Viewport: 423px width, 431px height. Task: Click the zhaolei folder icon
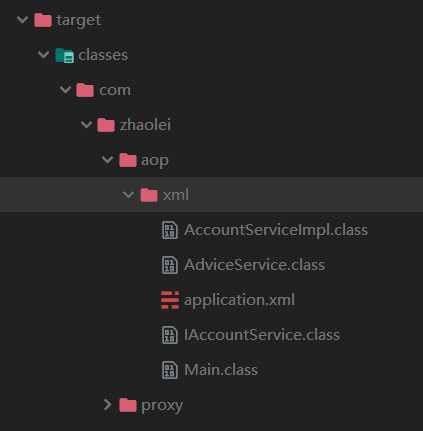pos(106,125)
